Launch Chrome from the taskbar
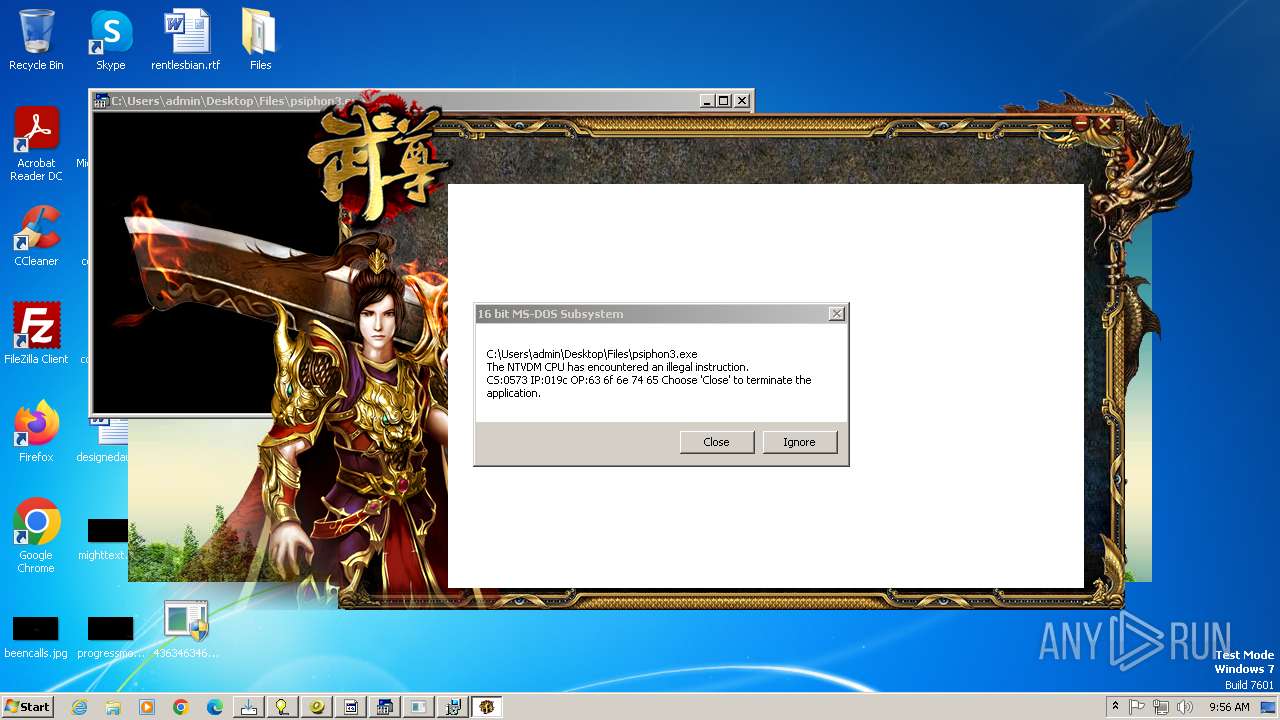The width and height of the screenshot is (1280, 720). [181, 707]
